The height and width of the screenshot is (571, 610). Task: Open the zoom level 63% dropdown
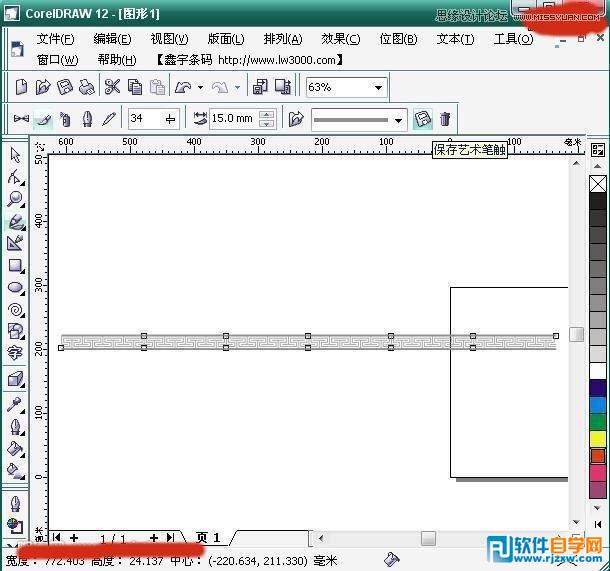point(378,88)
